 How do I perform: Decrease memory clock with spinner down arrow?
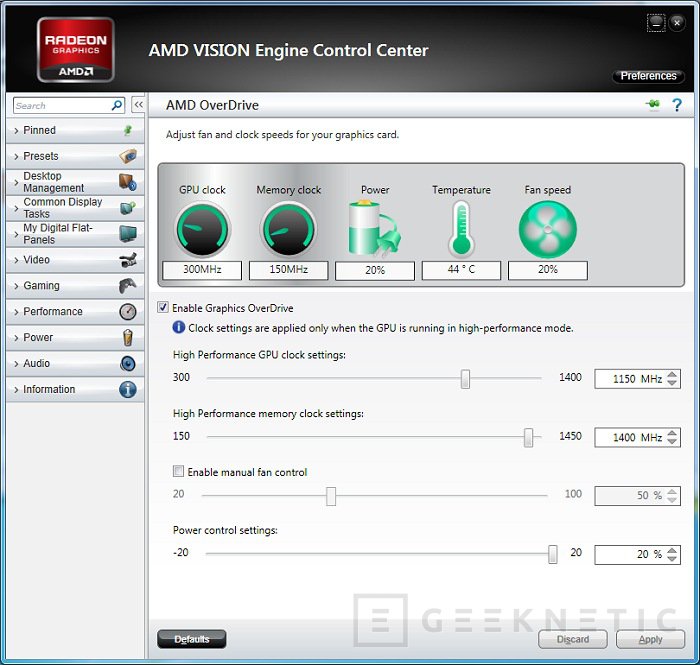672,442
